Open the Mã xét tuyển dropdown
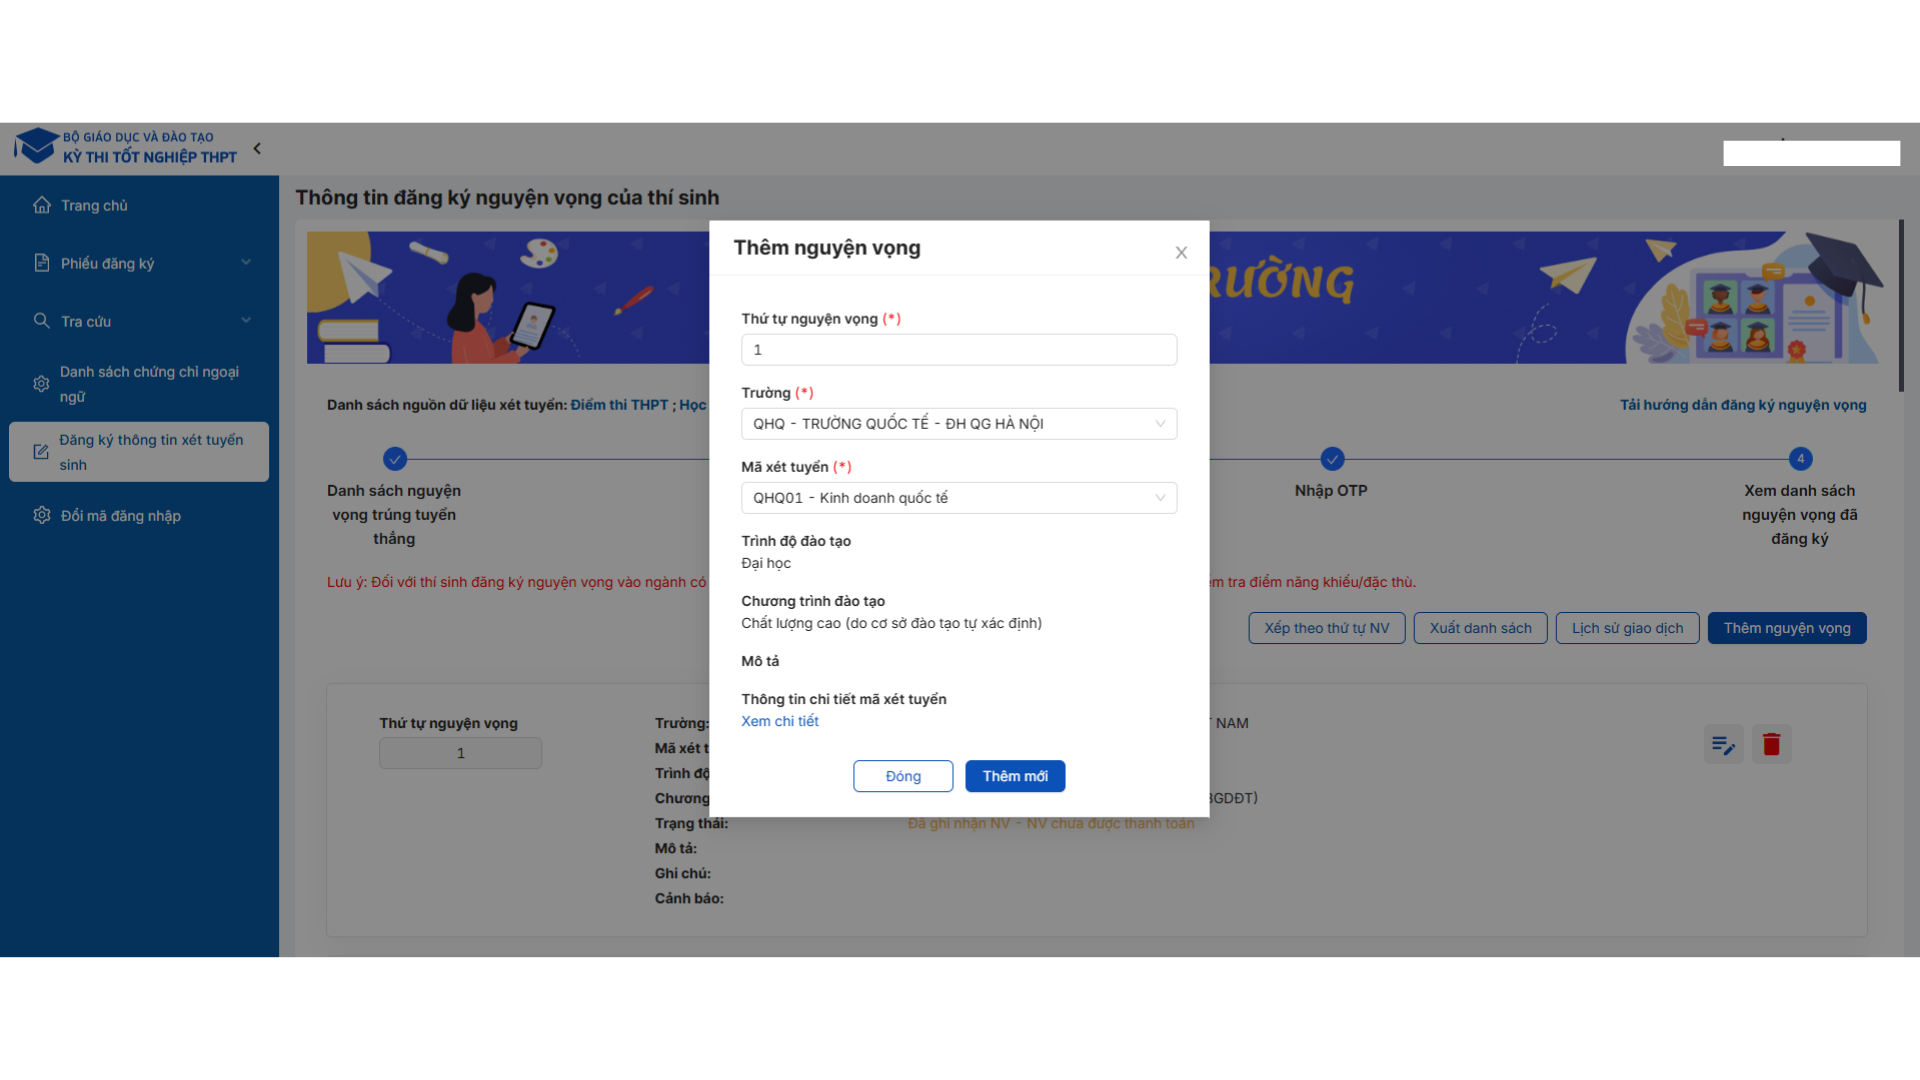Image resolution: width=1920 pixels, height=1080 pixels. [x=958, y=498]
